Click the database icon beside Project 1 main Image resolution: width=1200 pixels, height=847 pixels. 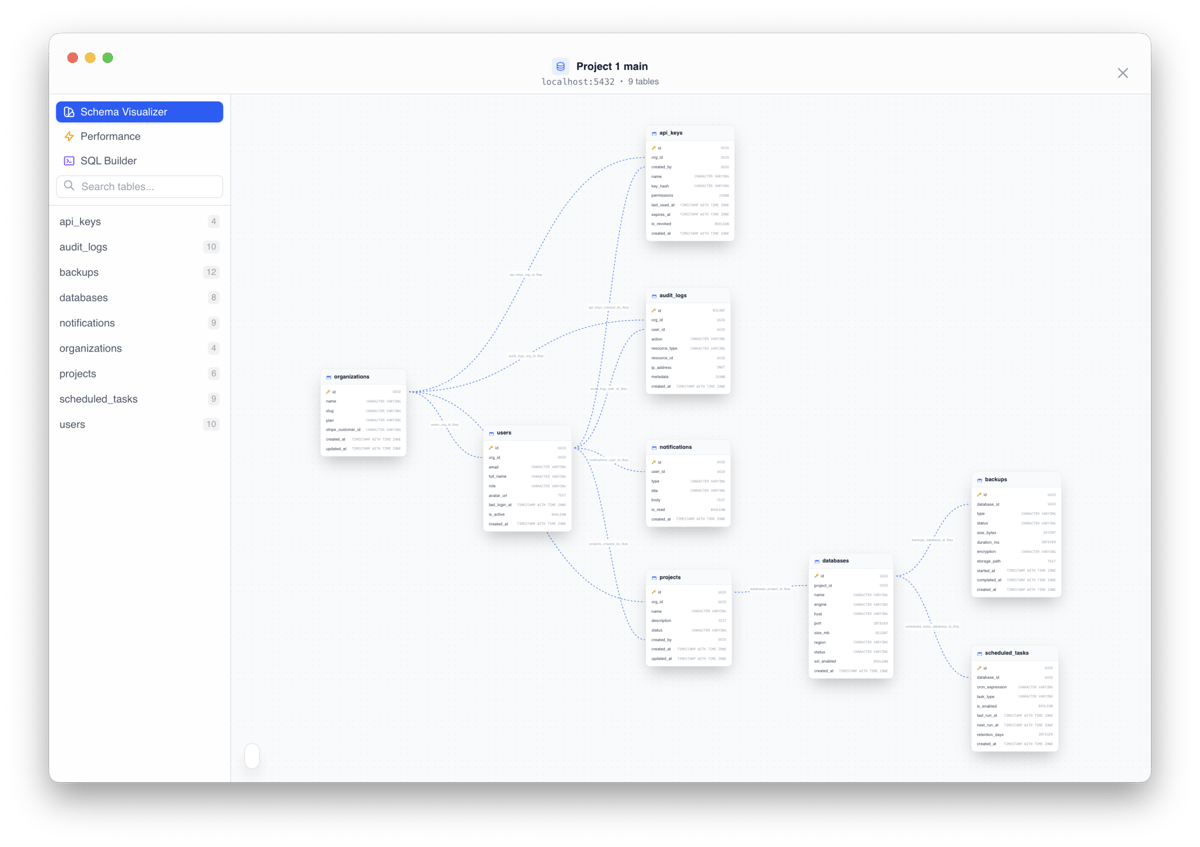560,66
